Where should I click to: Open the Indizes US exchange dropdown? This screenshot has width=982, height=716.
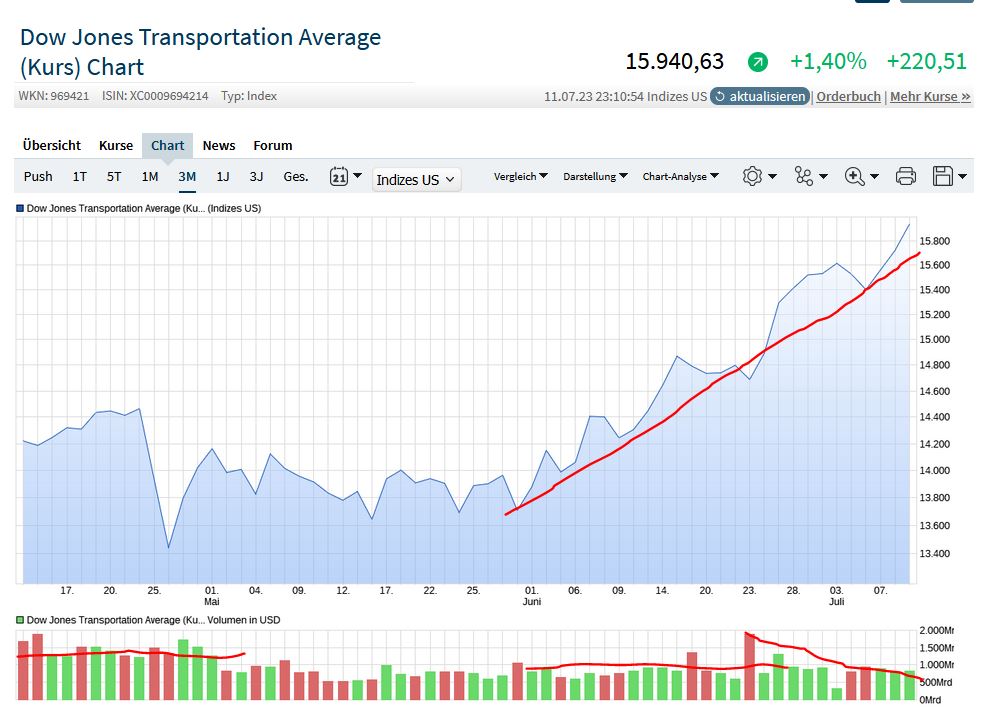pyautogui.click(x=416, y=180)
